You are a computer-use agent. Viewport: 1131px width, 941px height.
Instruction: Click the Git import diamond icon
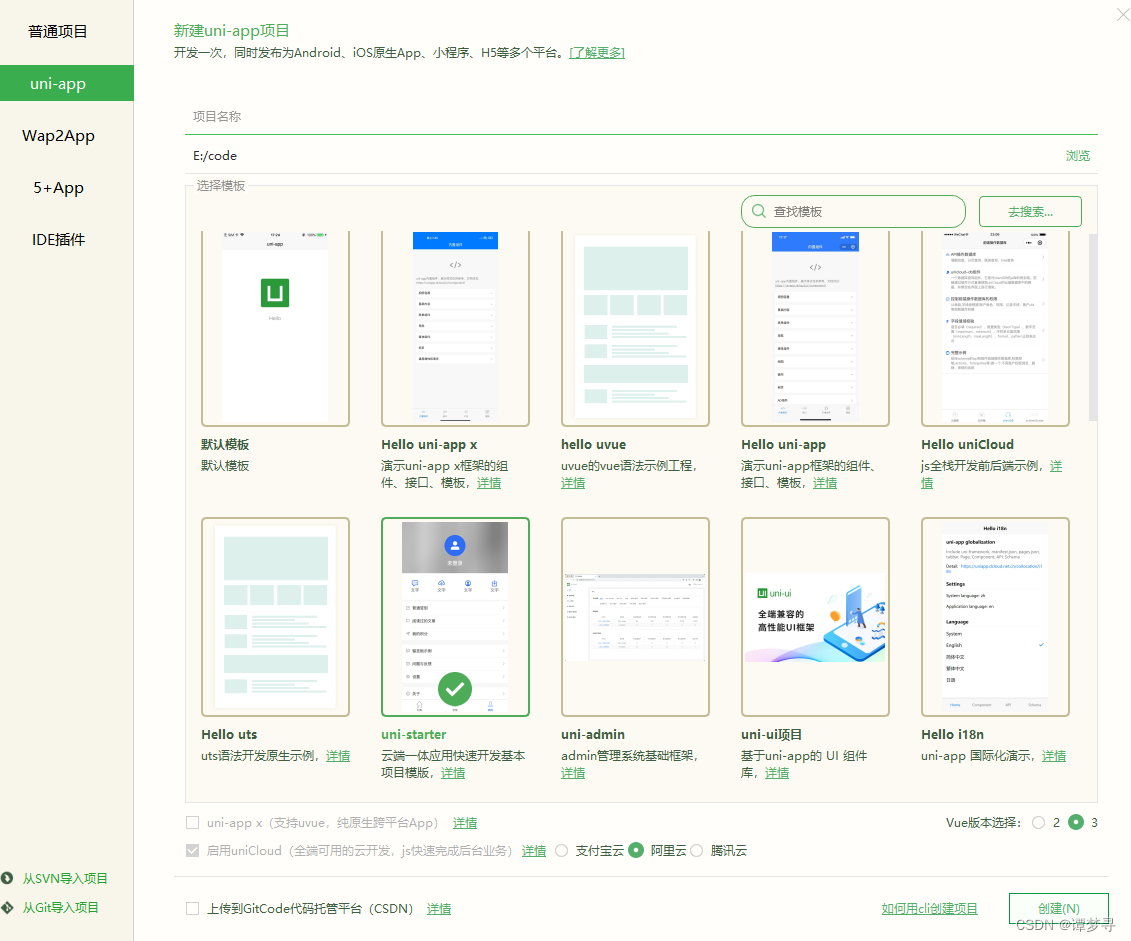(7, 907)
